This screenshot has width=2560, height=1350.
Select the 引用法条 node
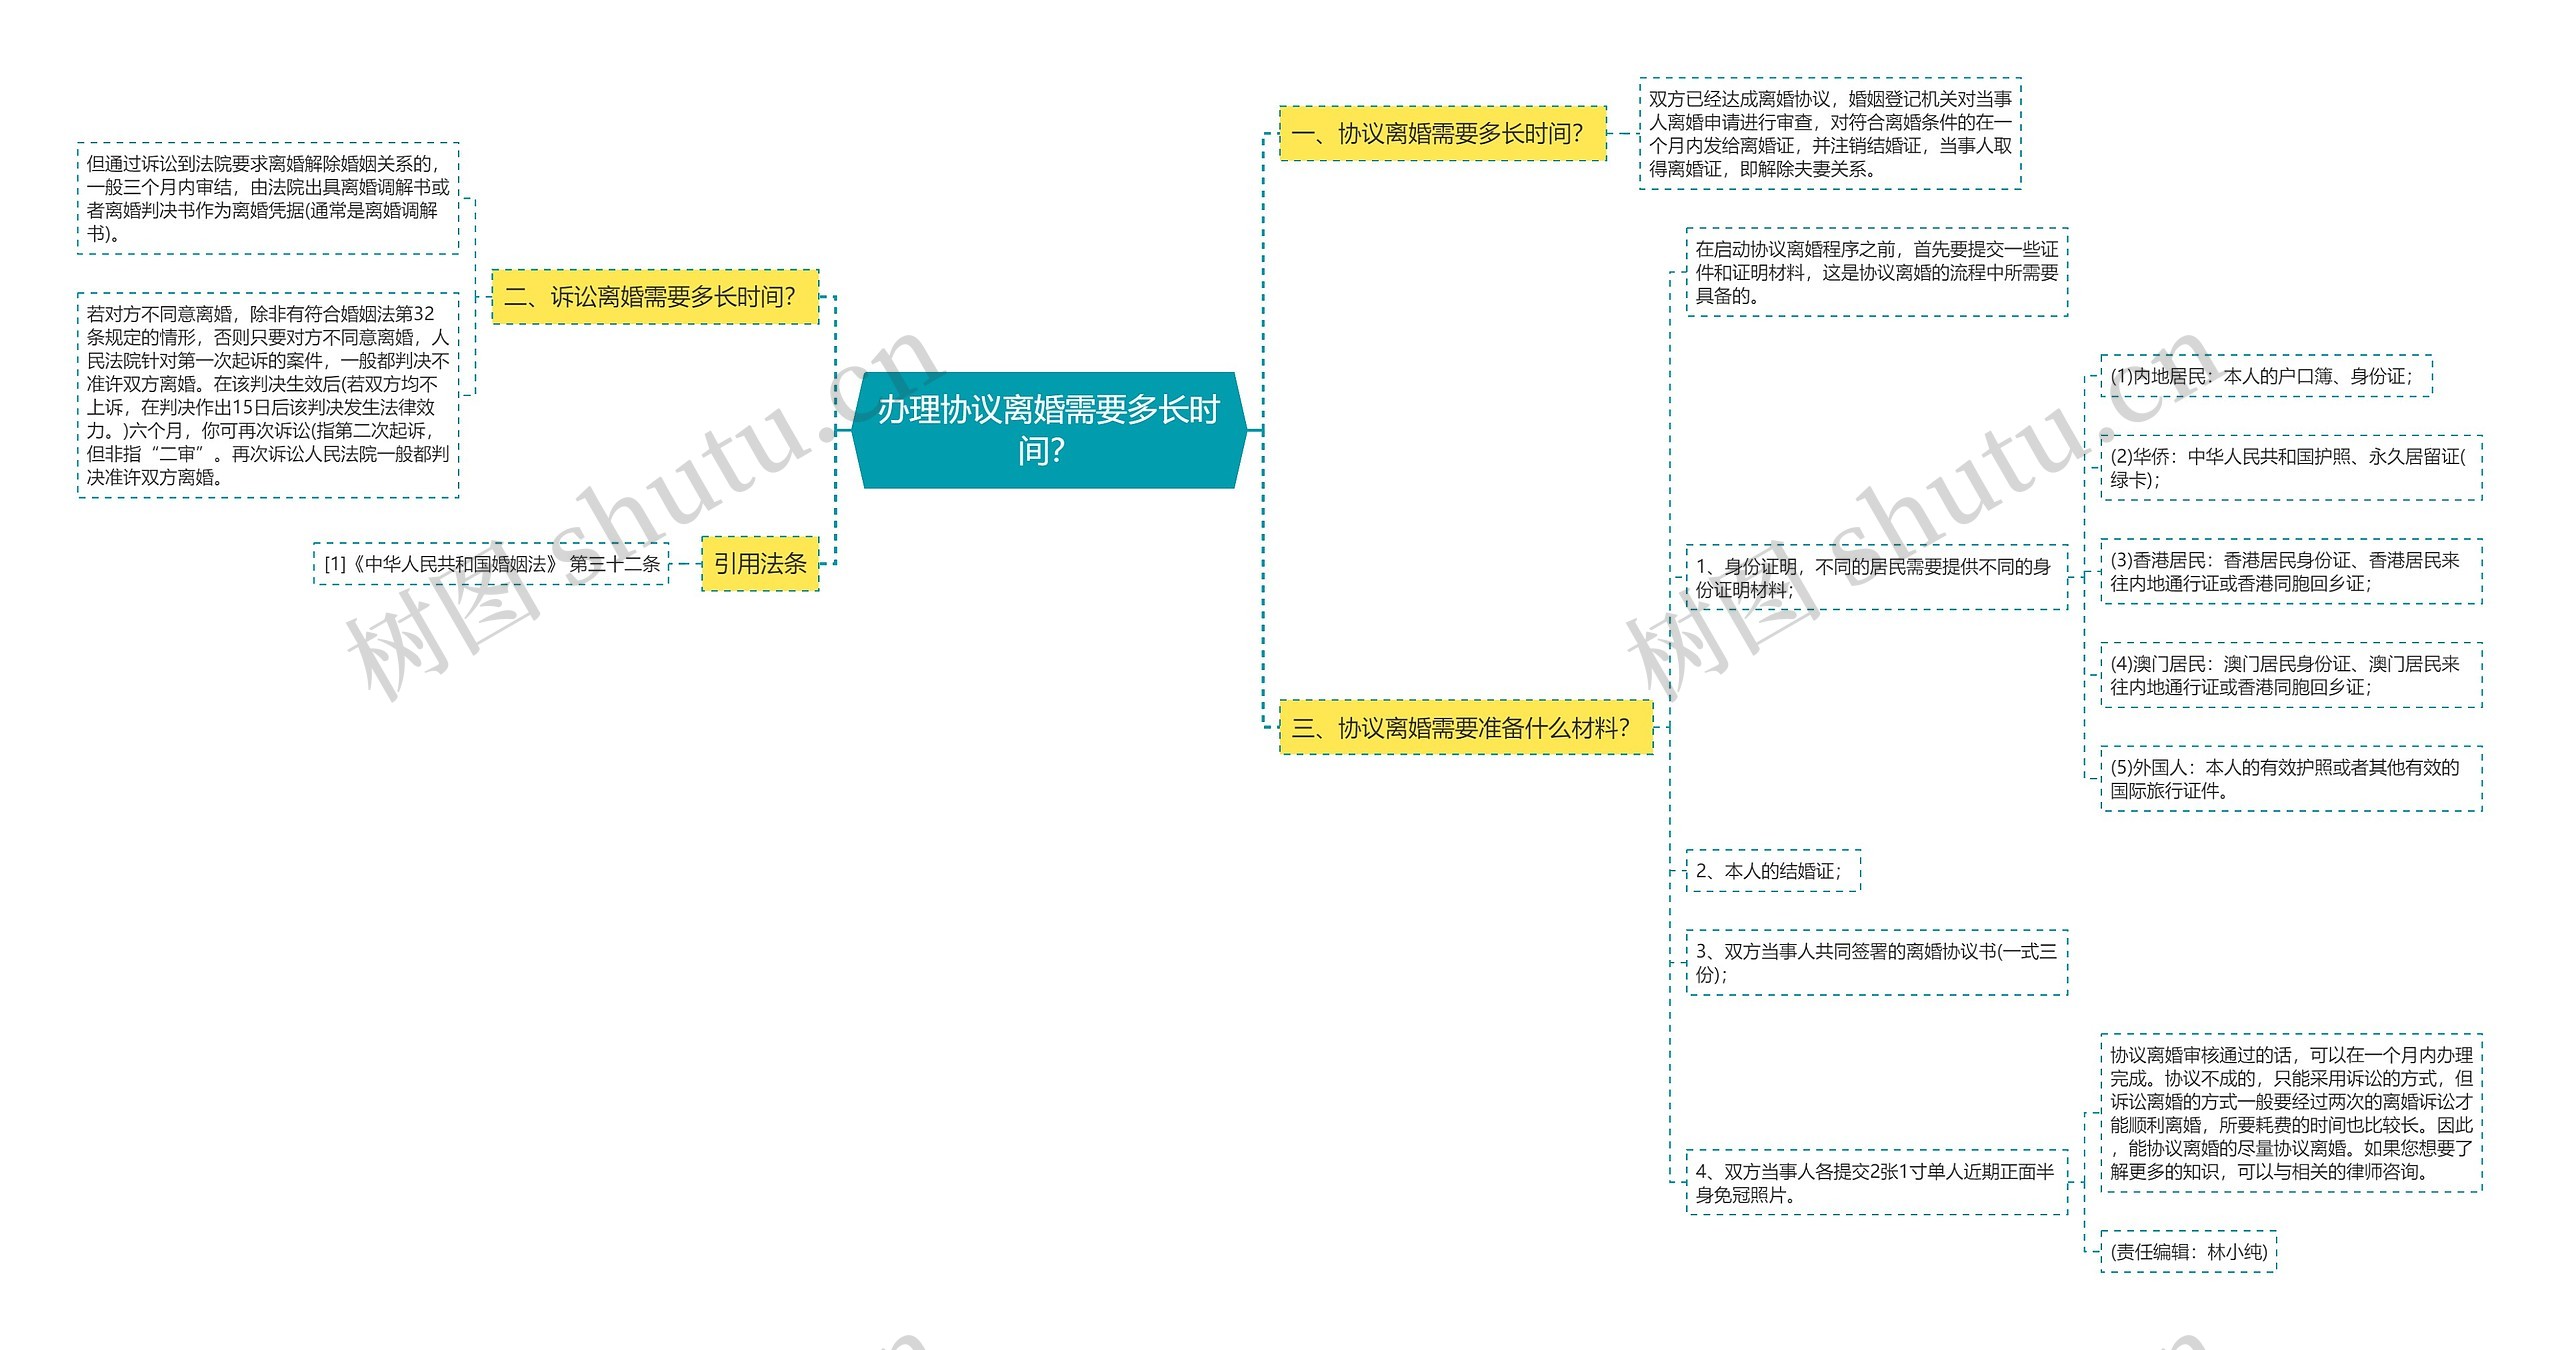coord(759,564)
